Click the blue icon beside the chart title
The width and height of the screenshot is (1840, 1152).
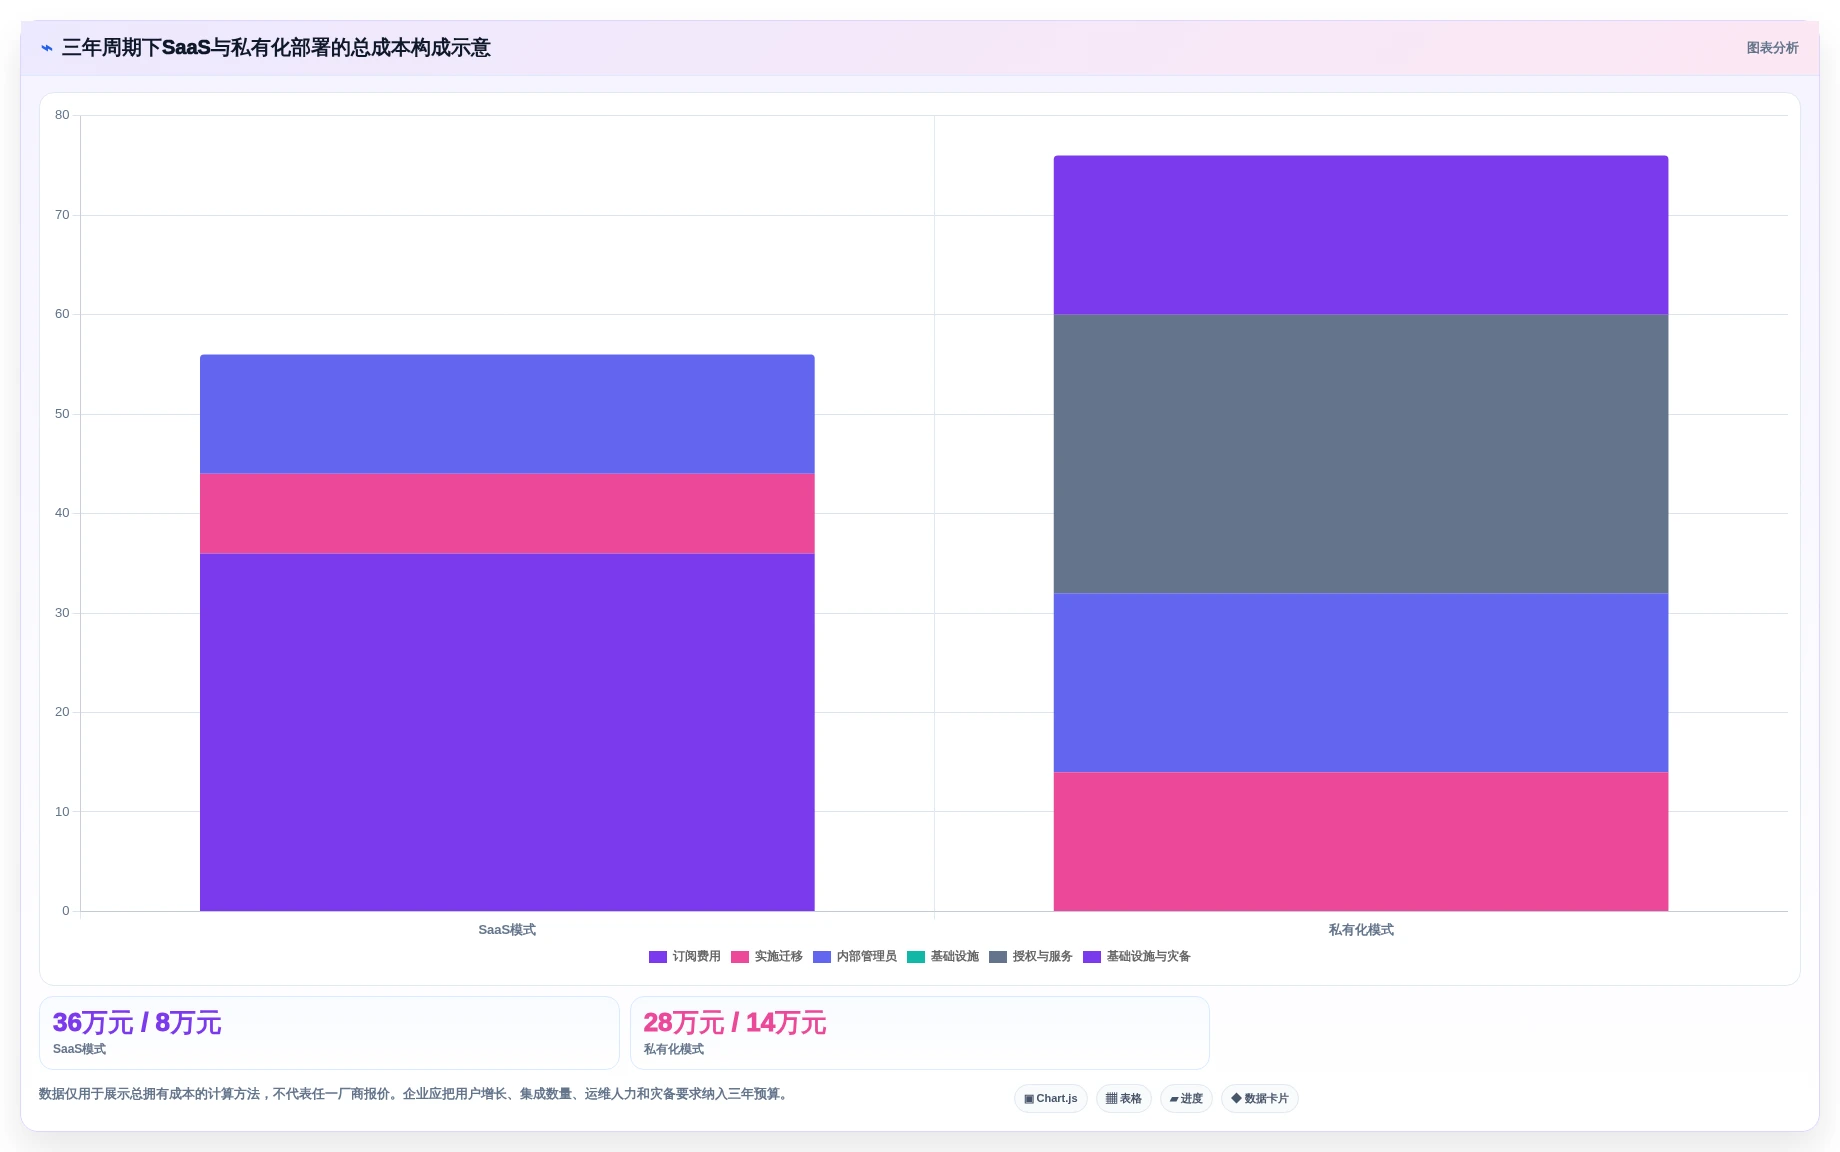(x=47, y=48)
